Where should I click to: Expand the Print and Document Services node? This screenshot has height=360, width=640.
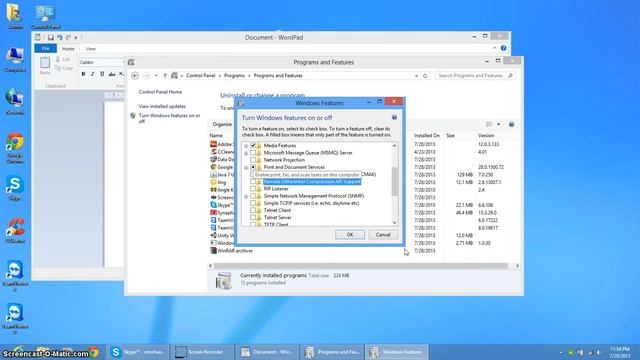[246, 167]
